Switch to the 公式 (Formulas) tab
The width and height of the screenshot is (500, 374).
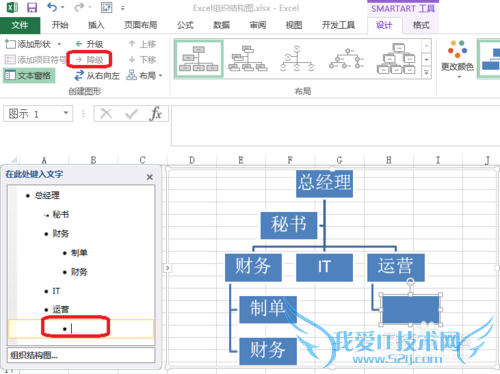click(x=185, y=25)
